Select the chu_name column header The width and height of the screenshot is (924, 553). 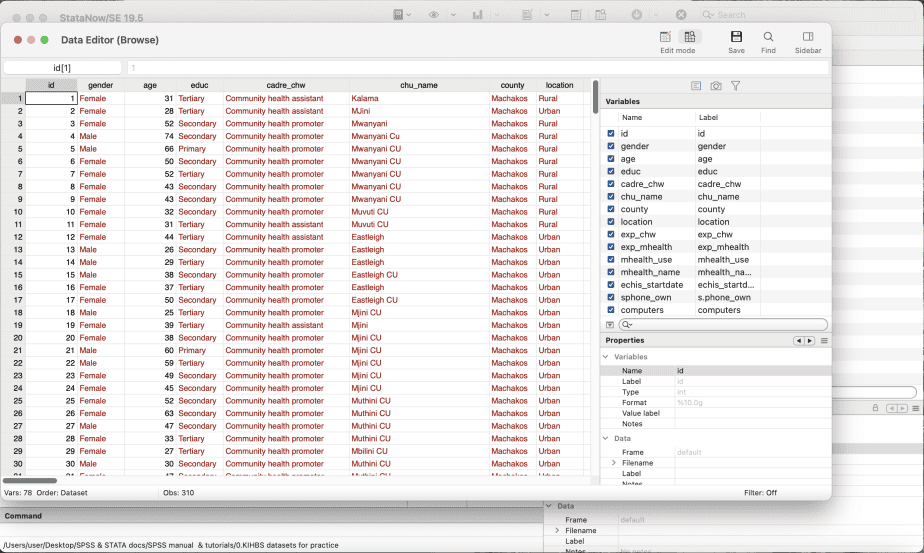pyautogui.click(x=418, y=85)
